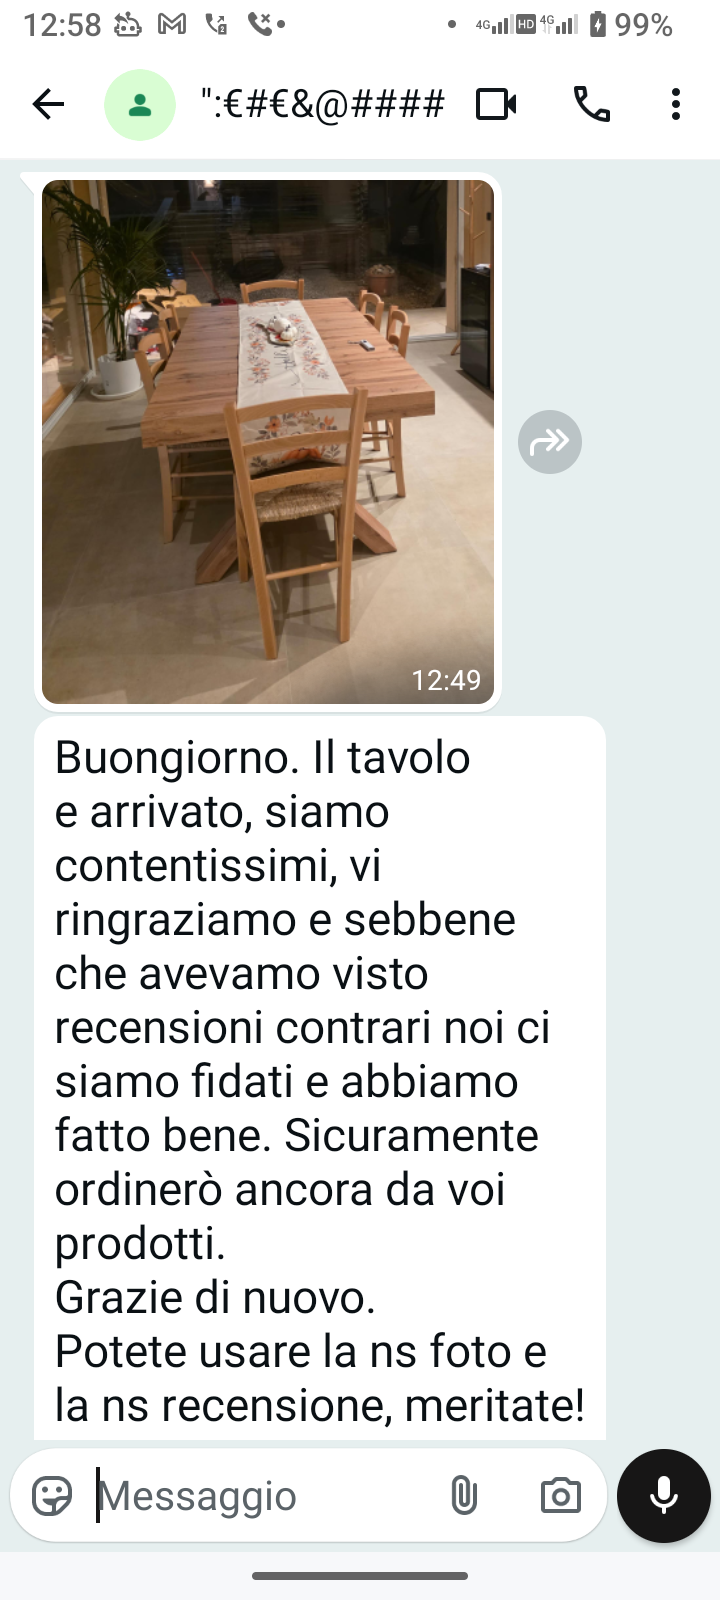Tap the missed call status bar icon

click(266, 24)
